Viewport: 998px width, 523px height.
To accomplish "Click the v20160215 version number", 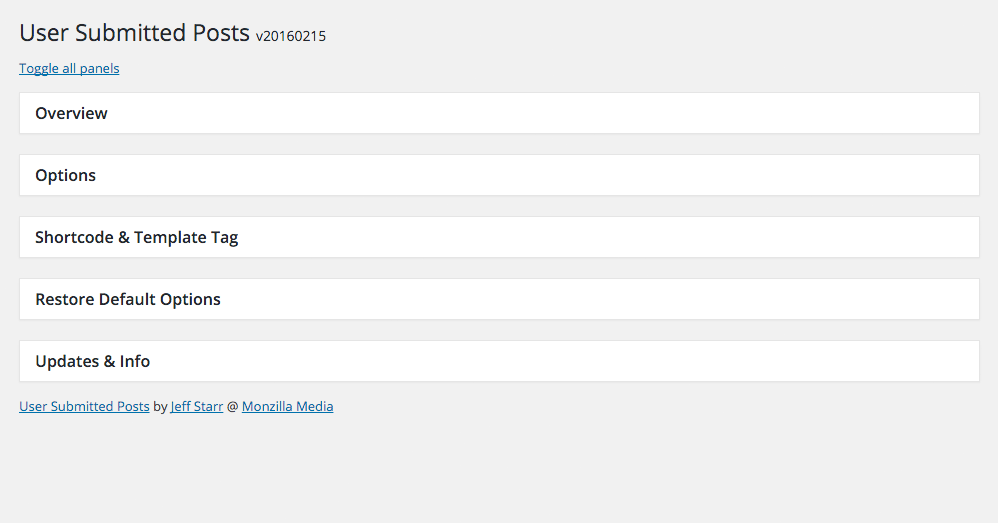I will (x=291, y=37).
